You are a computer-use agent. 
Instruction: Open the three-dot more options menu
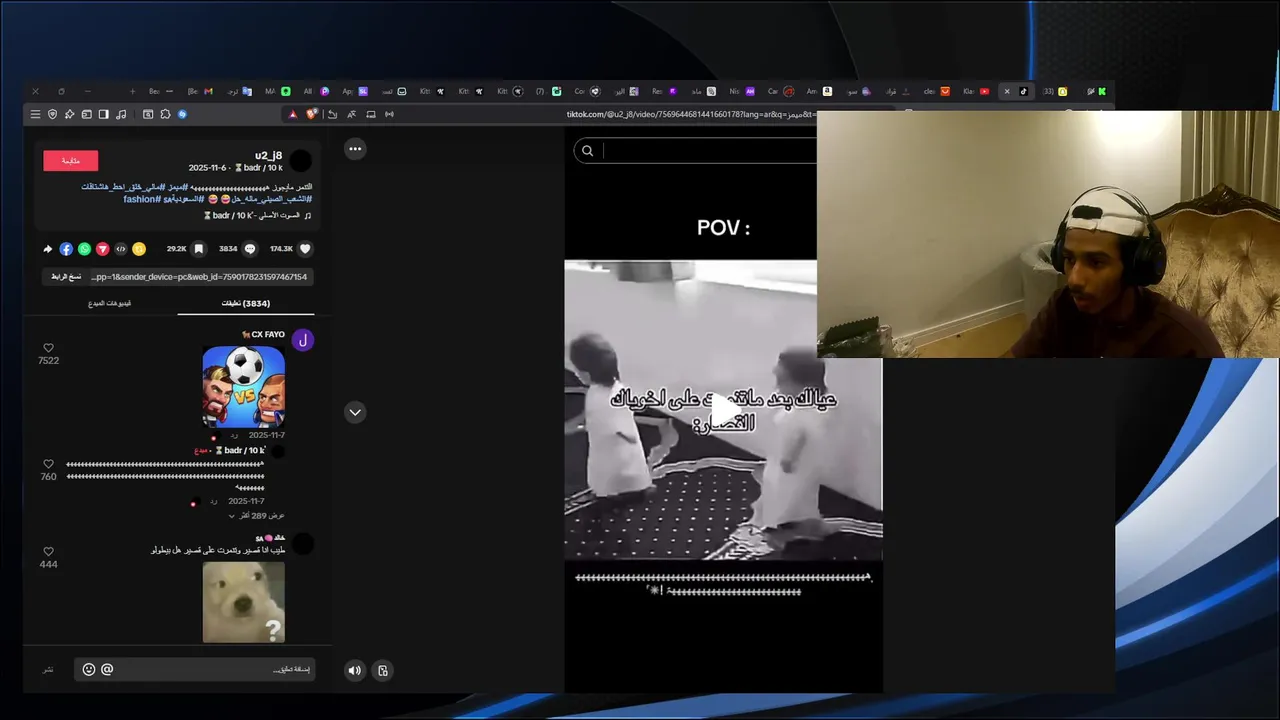355,149
